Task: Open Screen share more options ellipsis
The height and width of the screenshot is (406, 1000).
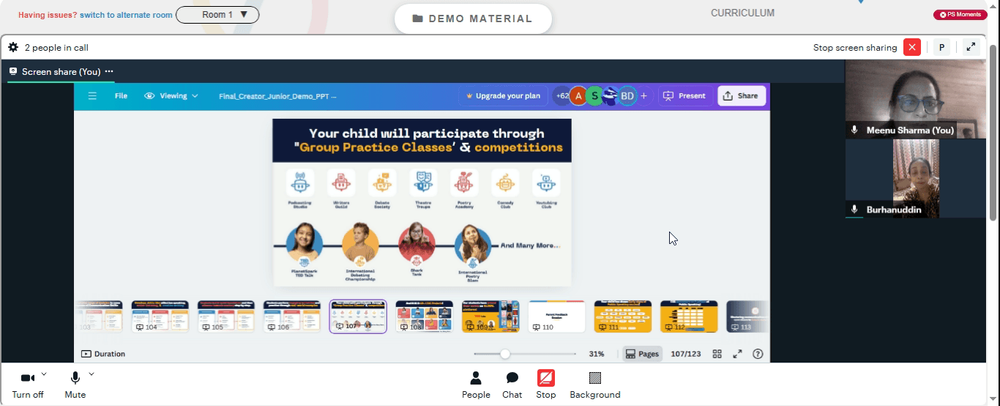Action: tap(109, 71)
